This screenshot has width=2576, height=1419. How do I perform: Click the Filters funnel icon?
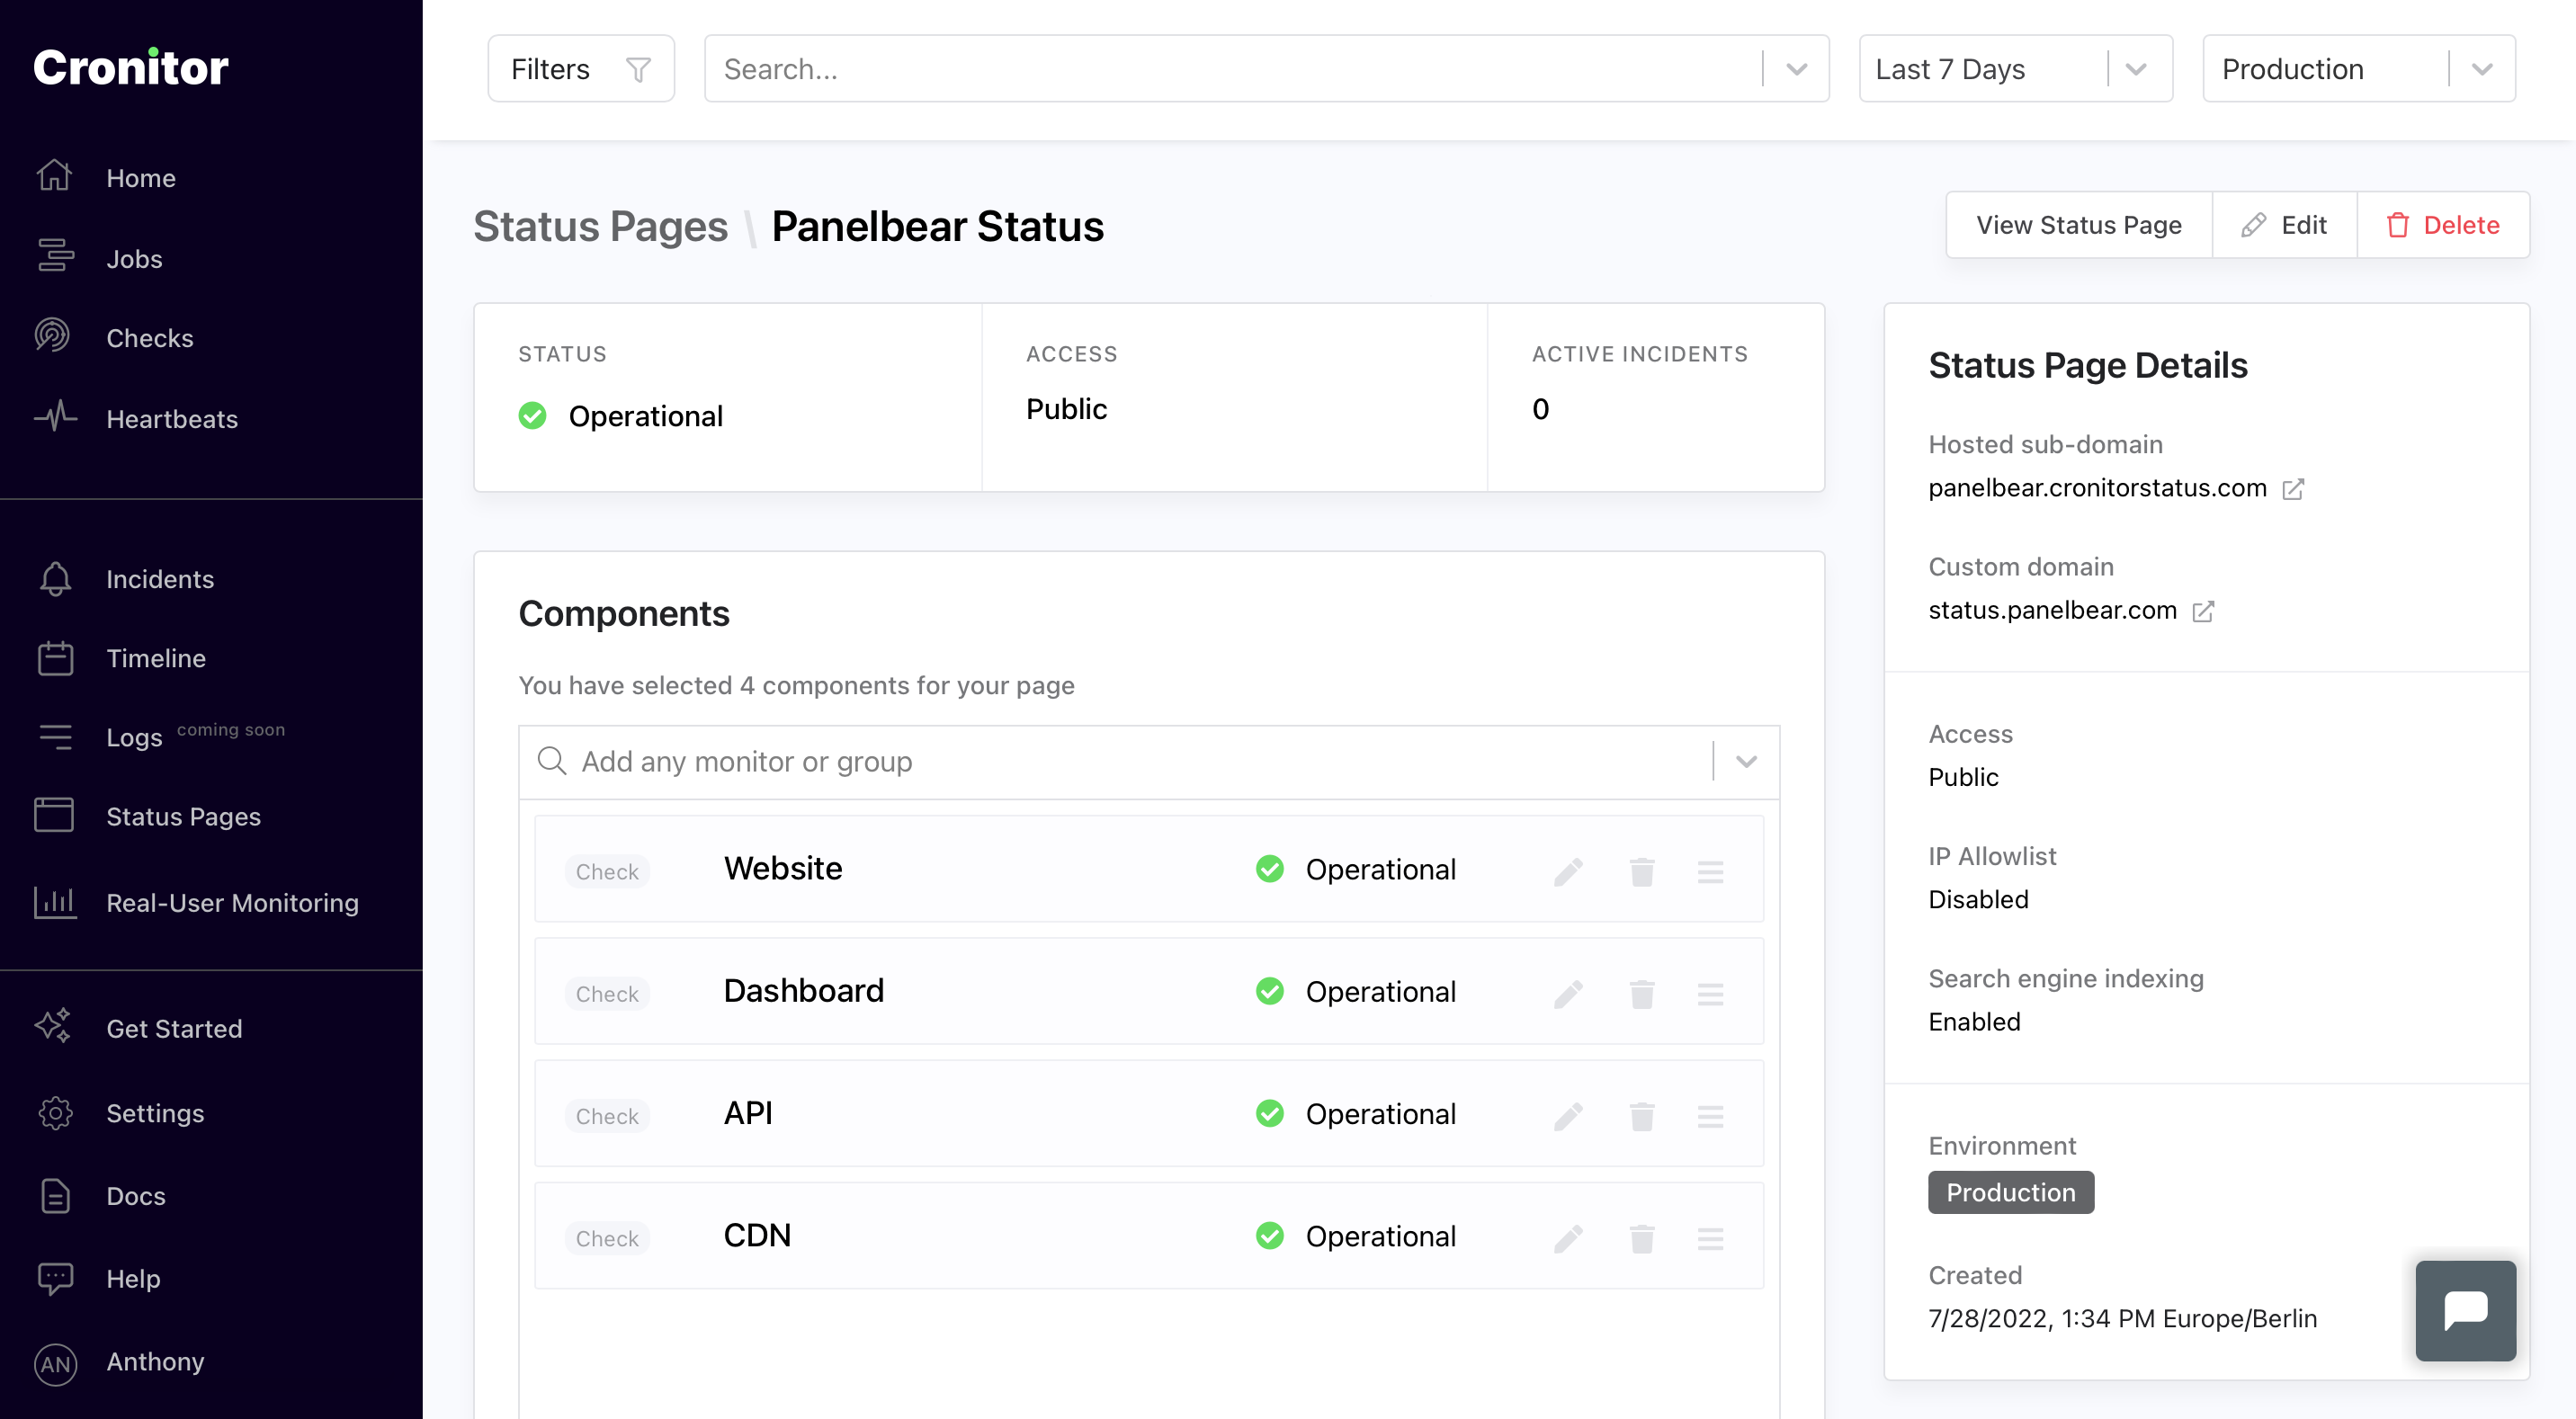coord(638,69)
